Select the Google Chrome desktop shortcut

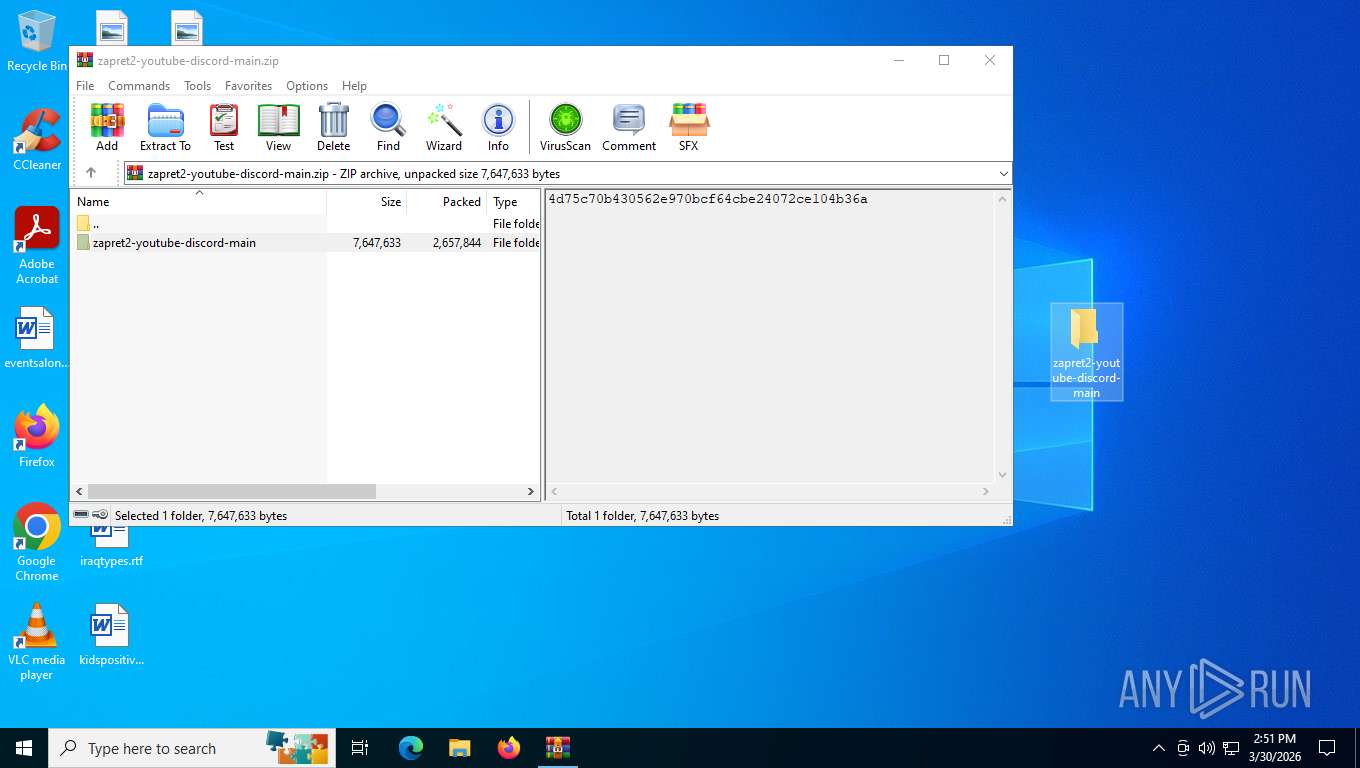(37, 542)
